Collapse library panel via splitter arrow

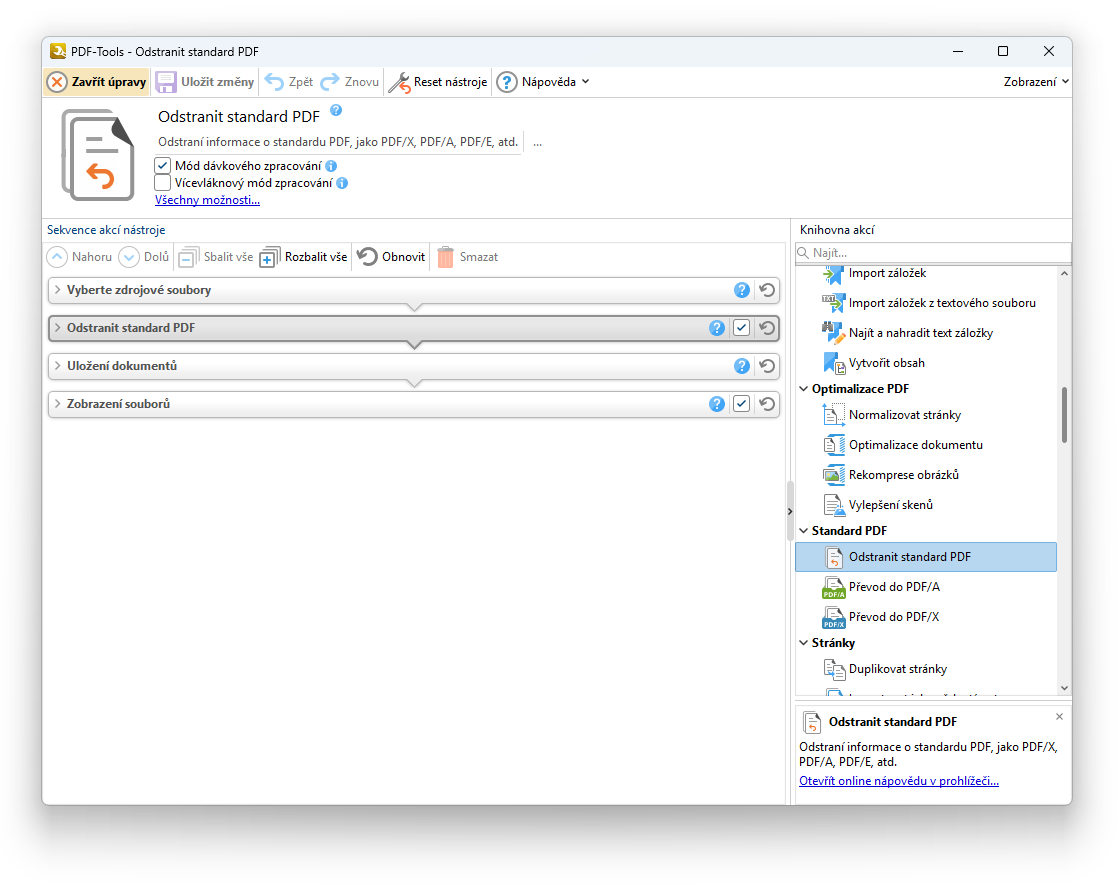tap(790, 511)
